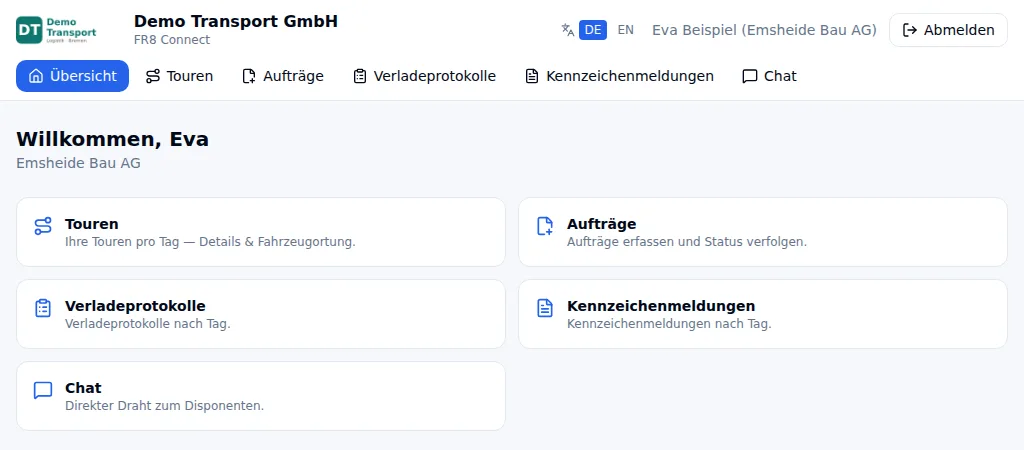The width and height of the screenshot is (1024, 450).
Task: Click the home icon in Übersicht tab
Action: [x=37, y=76]
